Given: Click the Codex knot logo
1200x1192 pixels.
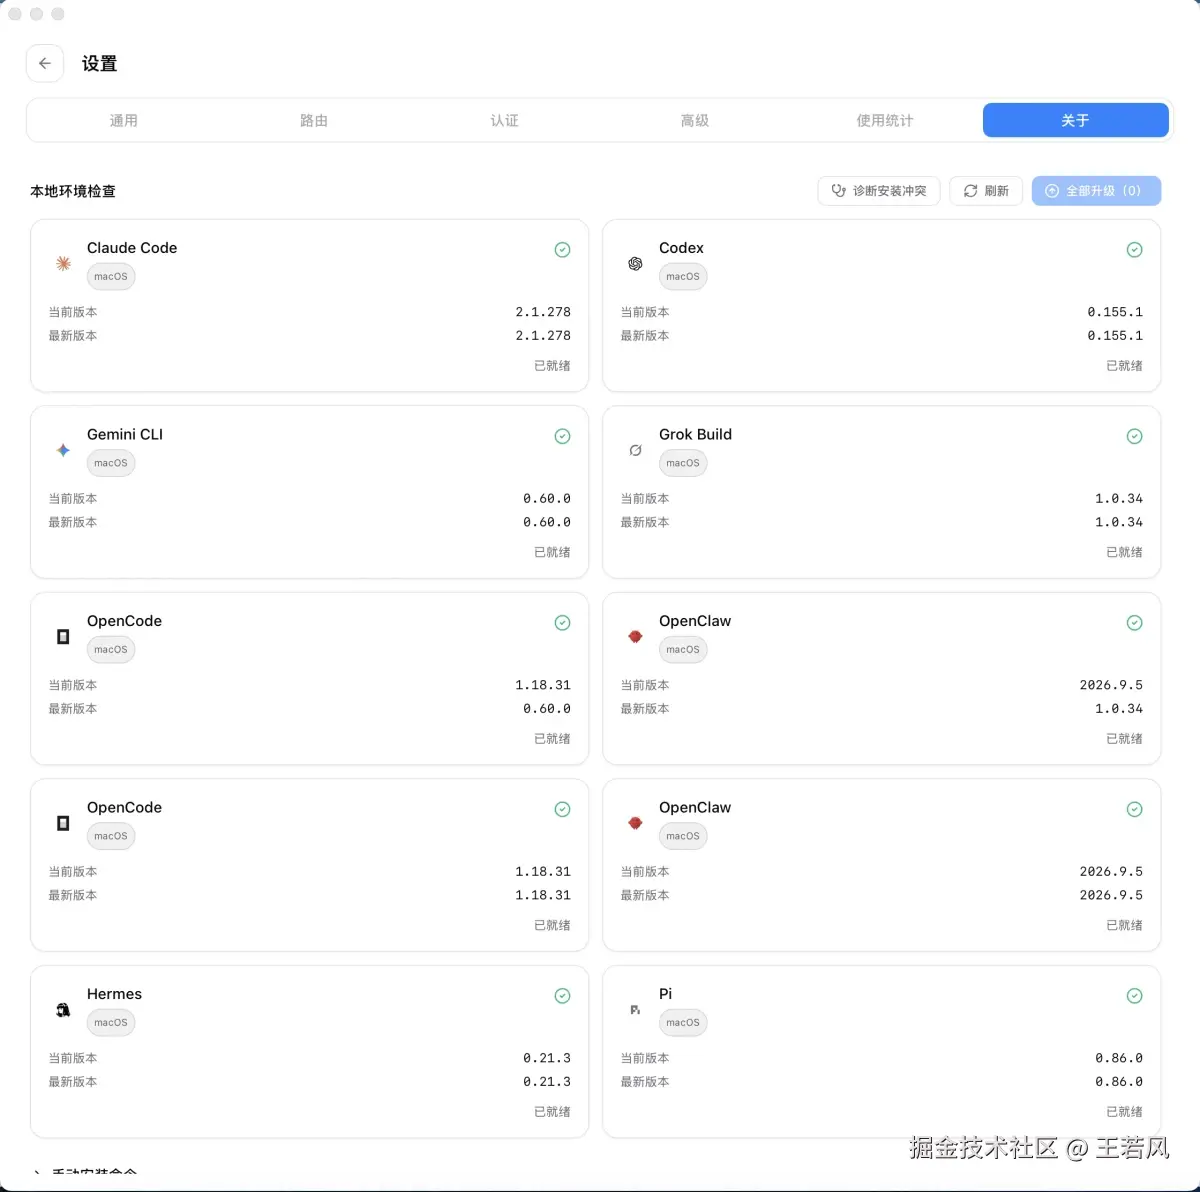Looking at the screenshot, I should tap(635, 264).
